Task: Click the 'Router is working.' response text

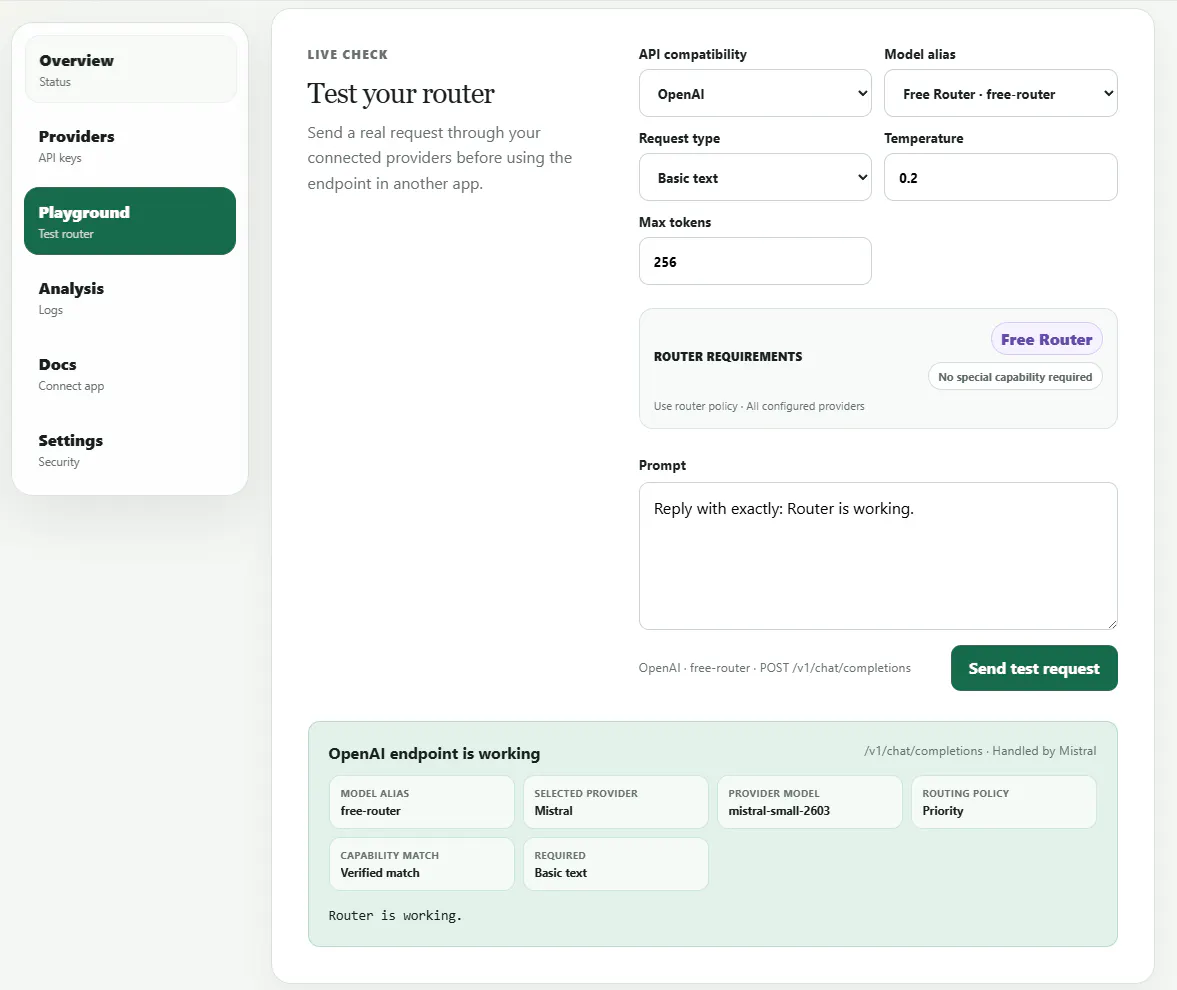Action: coord(395,916)
